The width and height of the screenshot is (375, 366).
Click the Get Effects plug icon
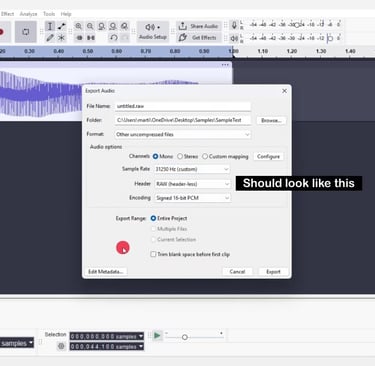pyautogui.click(x=182, y=37)
